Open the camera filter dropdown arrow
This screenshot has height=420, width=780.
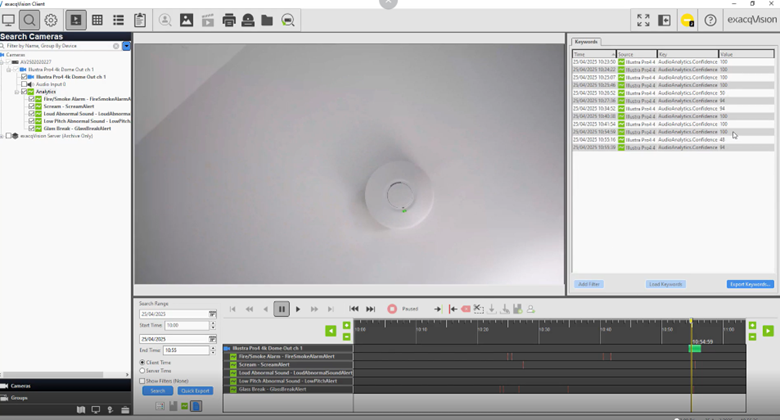[127, 46]
